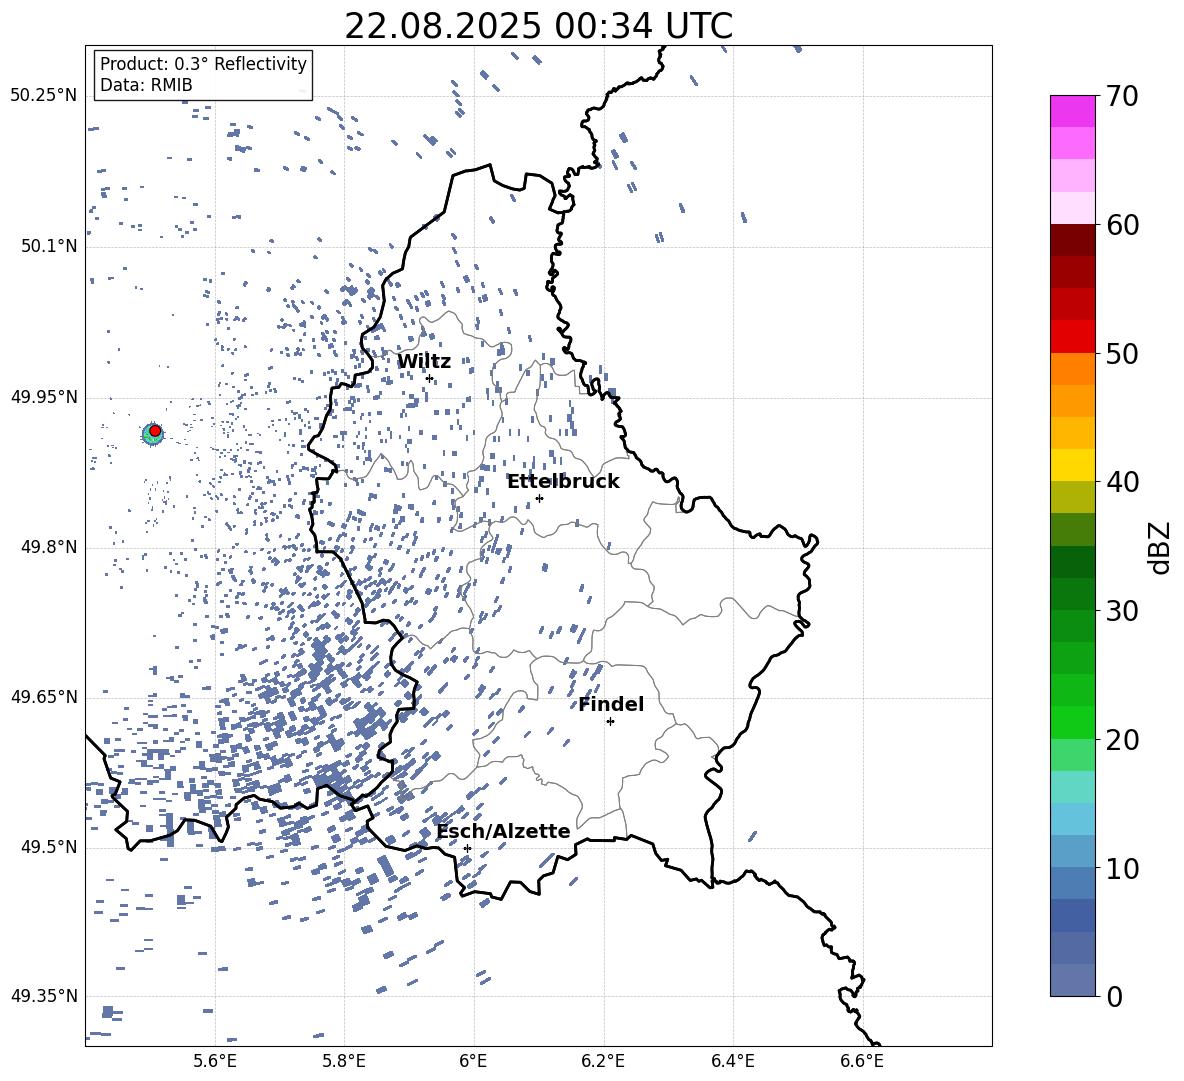Click the 49.8°N latitude label
Image resolution: width=1184 pixels, height=1081 pixels.
point(49,547)
